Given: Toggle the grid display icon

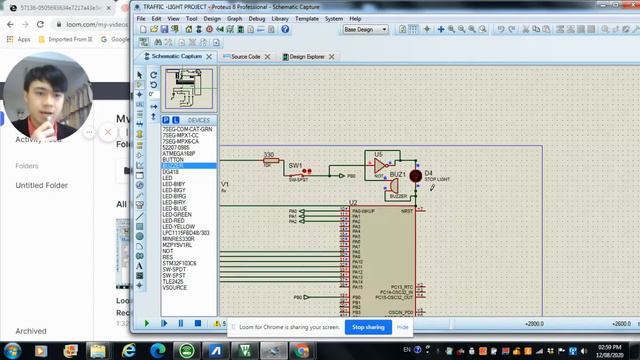Looking at the screenshot, I should [x=413, y=29].
